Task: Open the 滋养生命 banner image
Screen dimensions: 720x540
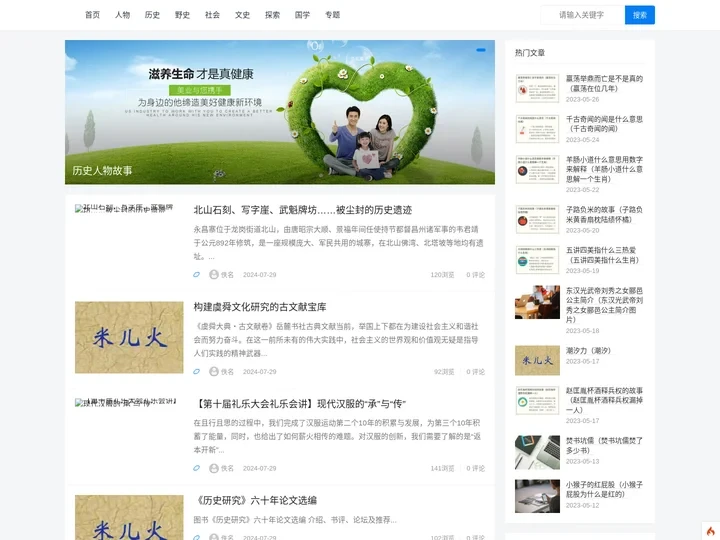Action: point(280,112)
